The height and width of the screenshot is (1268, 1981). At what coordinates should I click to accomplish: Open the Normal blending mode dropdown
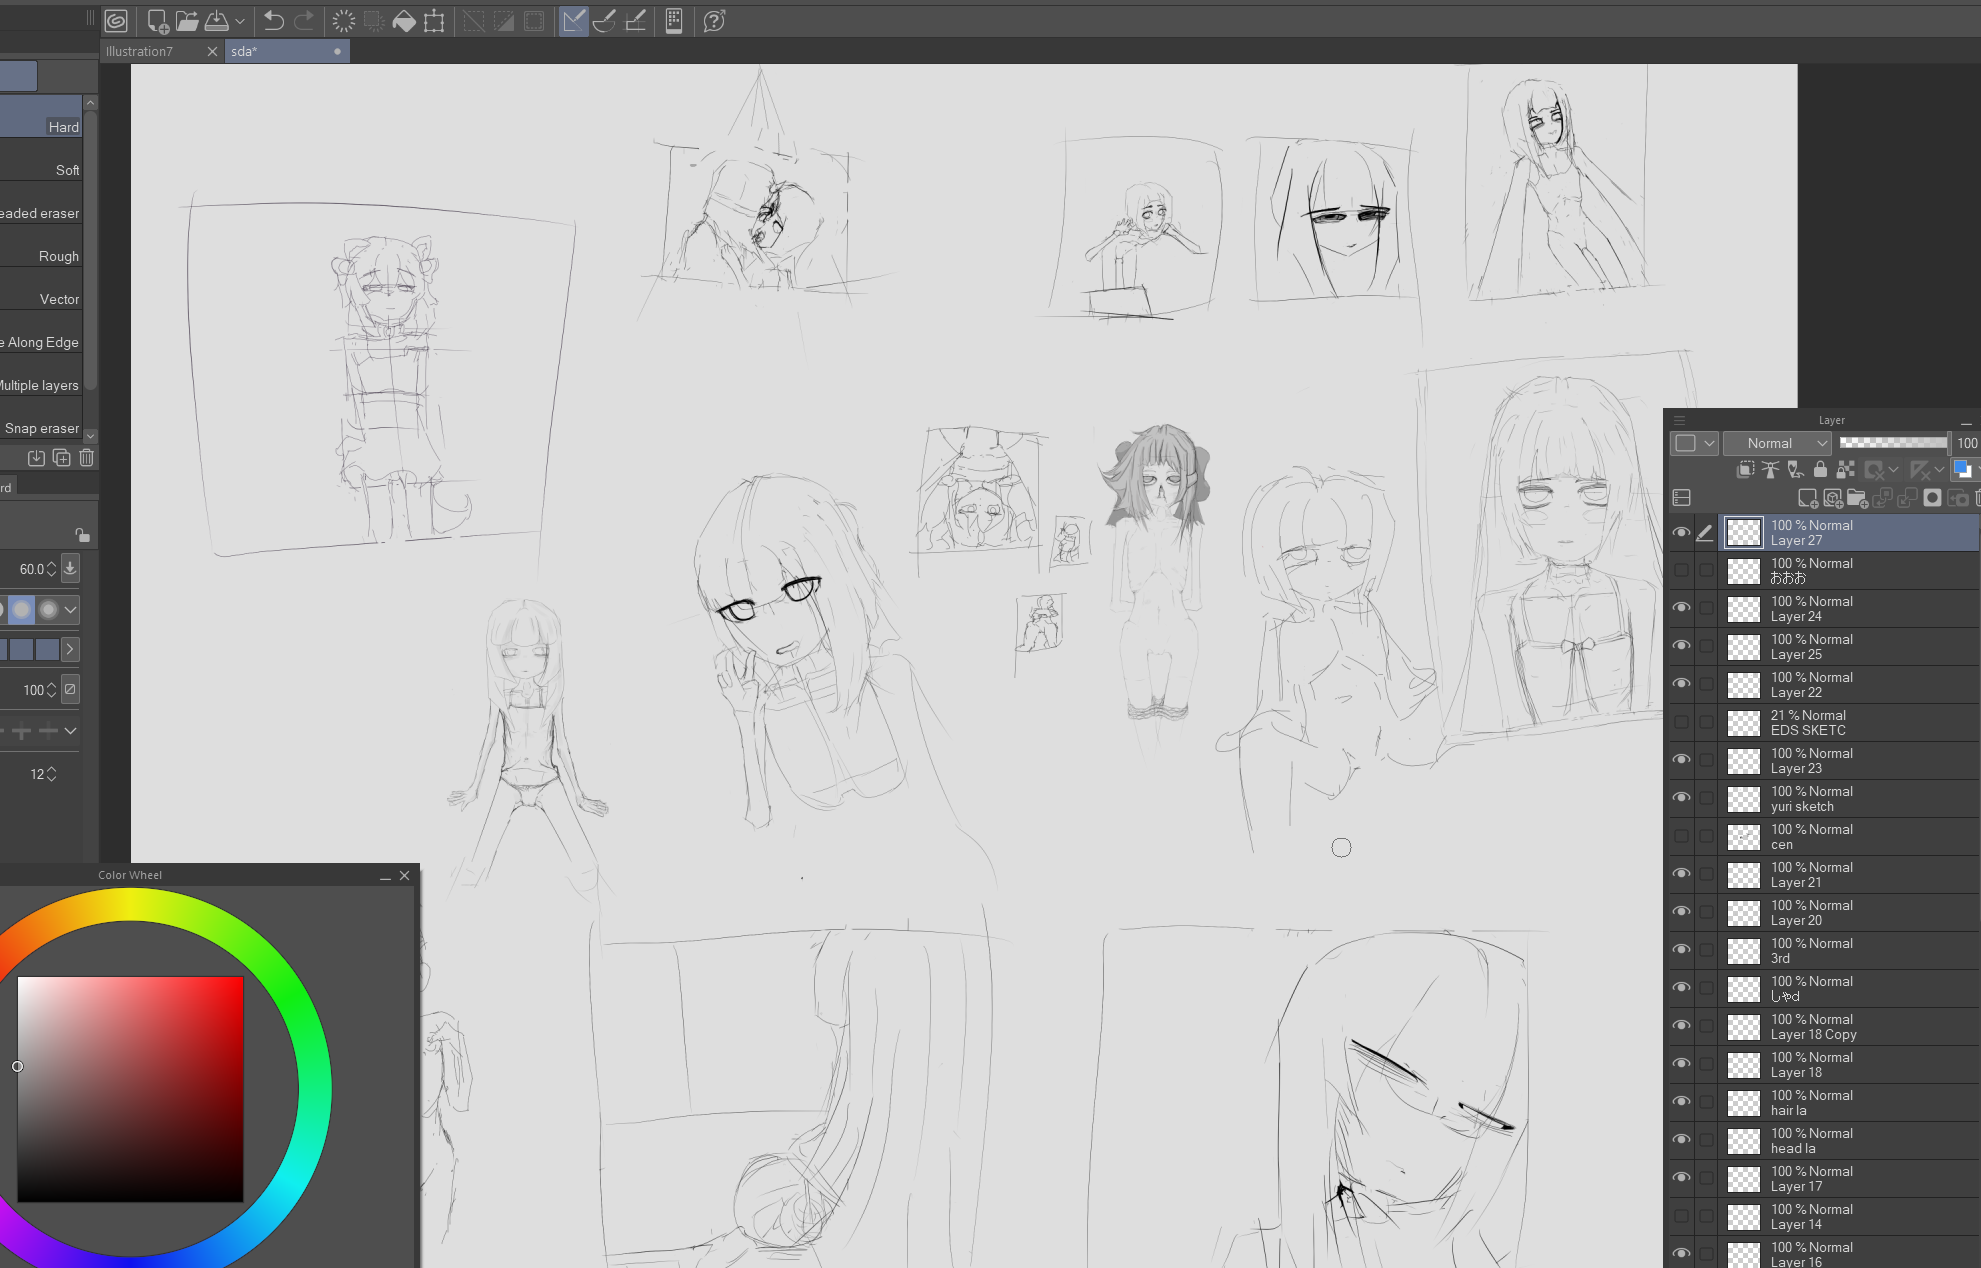pyautogui.click(x=1777, y=443)
